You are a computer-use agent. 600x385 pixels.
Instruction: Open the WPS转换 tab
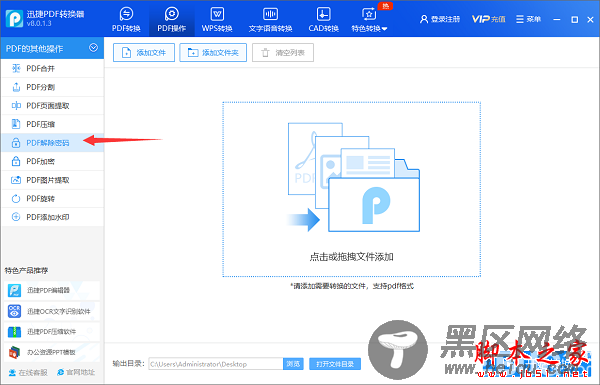(217, 19)
